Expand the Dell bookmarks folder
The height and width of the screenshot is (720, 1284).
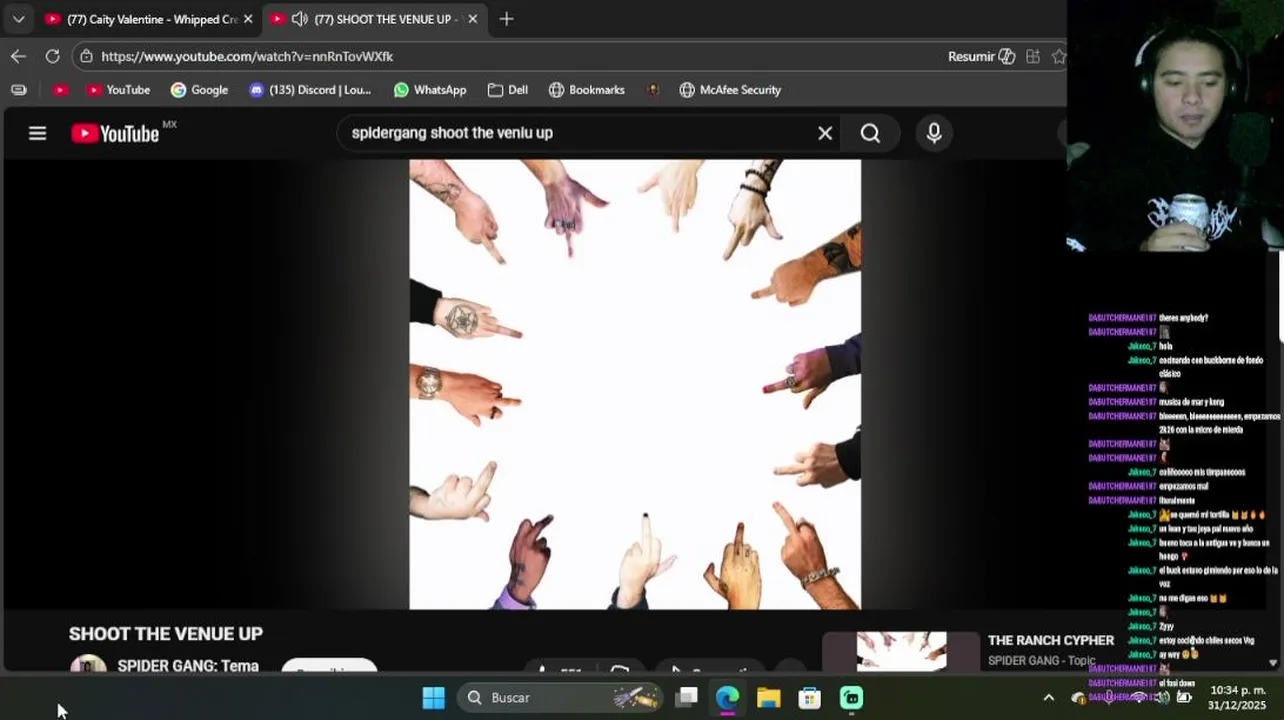click(x=508, y=90)
